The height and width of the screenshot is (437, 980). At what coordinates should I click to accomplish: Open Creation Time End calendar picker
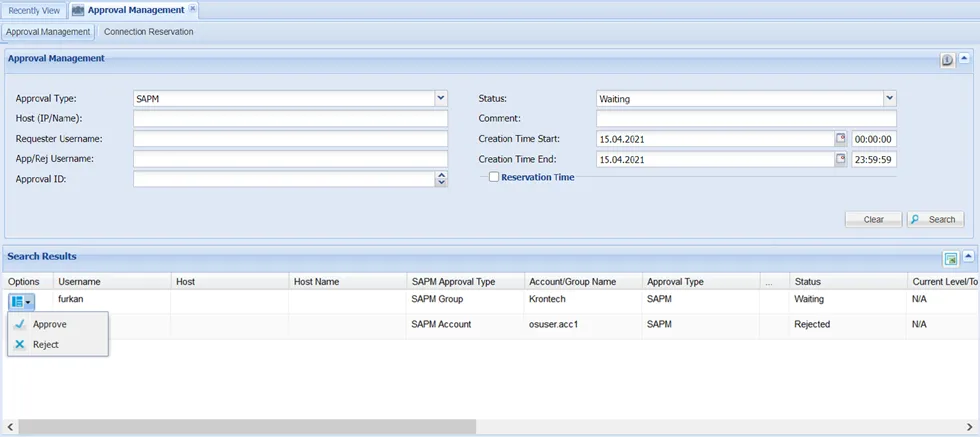pos(841,159)
